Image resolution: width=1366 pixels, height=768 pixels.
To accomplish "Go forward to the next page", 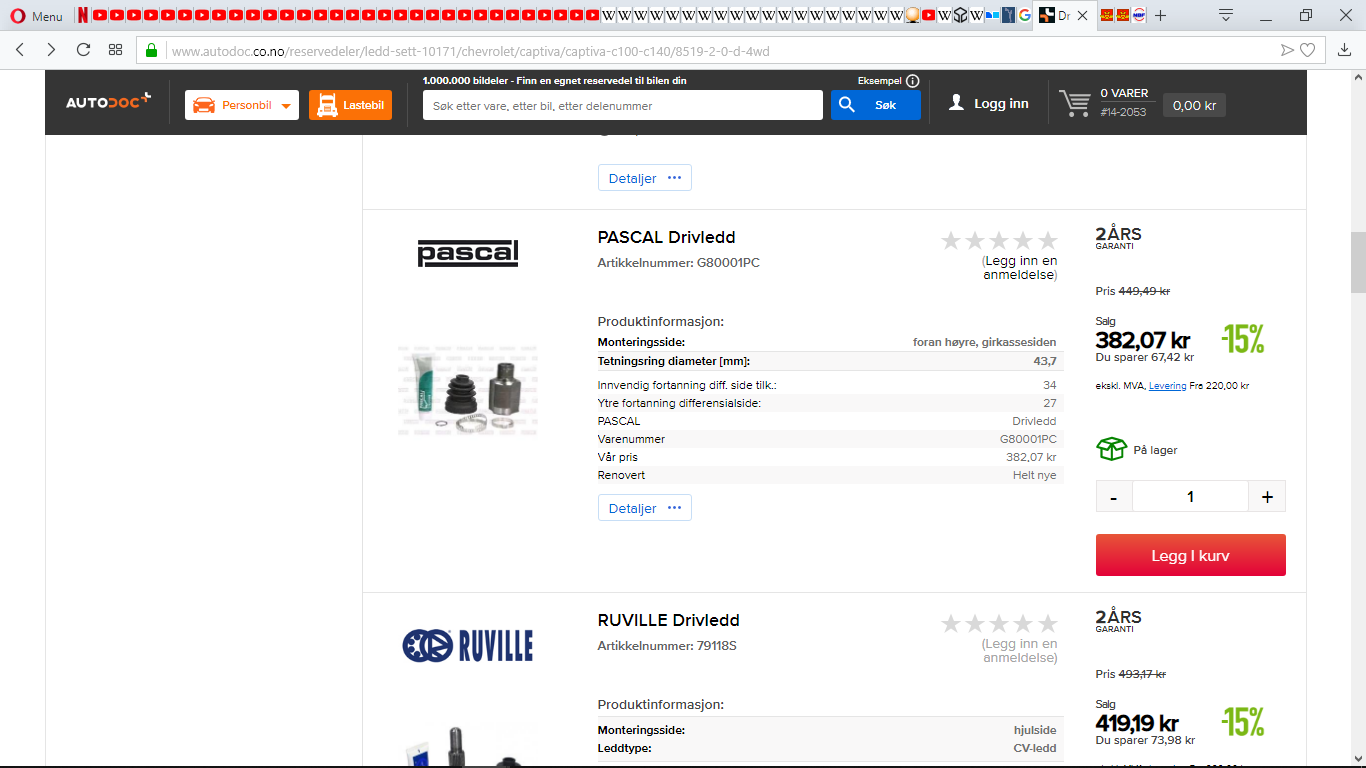I will point(51,50).
